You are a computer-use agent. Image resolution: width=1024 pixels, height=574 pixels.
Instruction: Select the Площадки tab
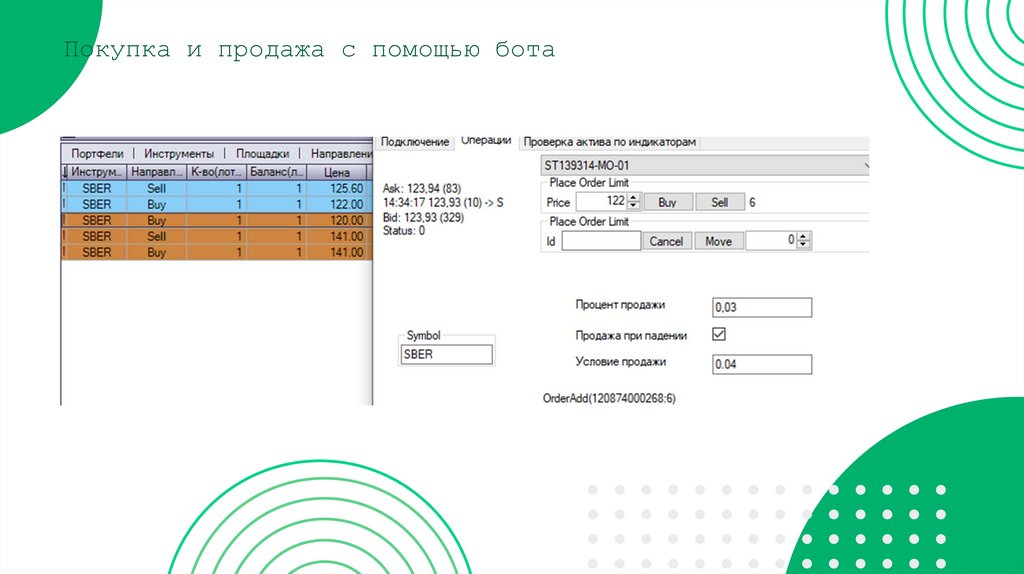click(x=262, y=154)
